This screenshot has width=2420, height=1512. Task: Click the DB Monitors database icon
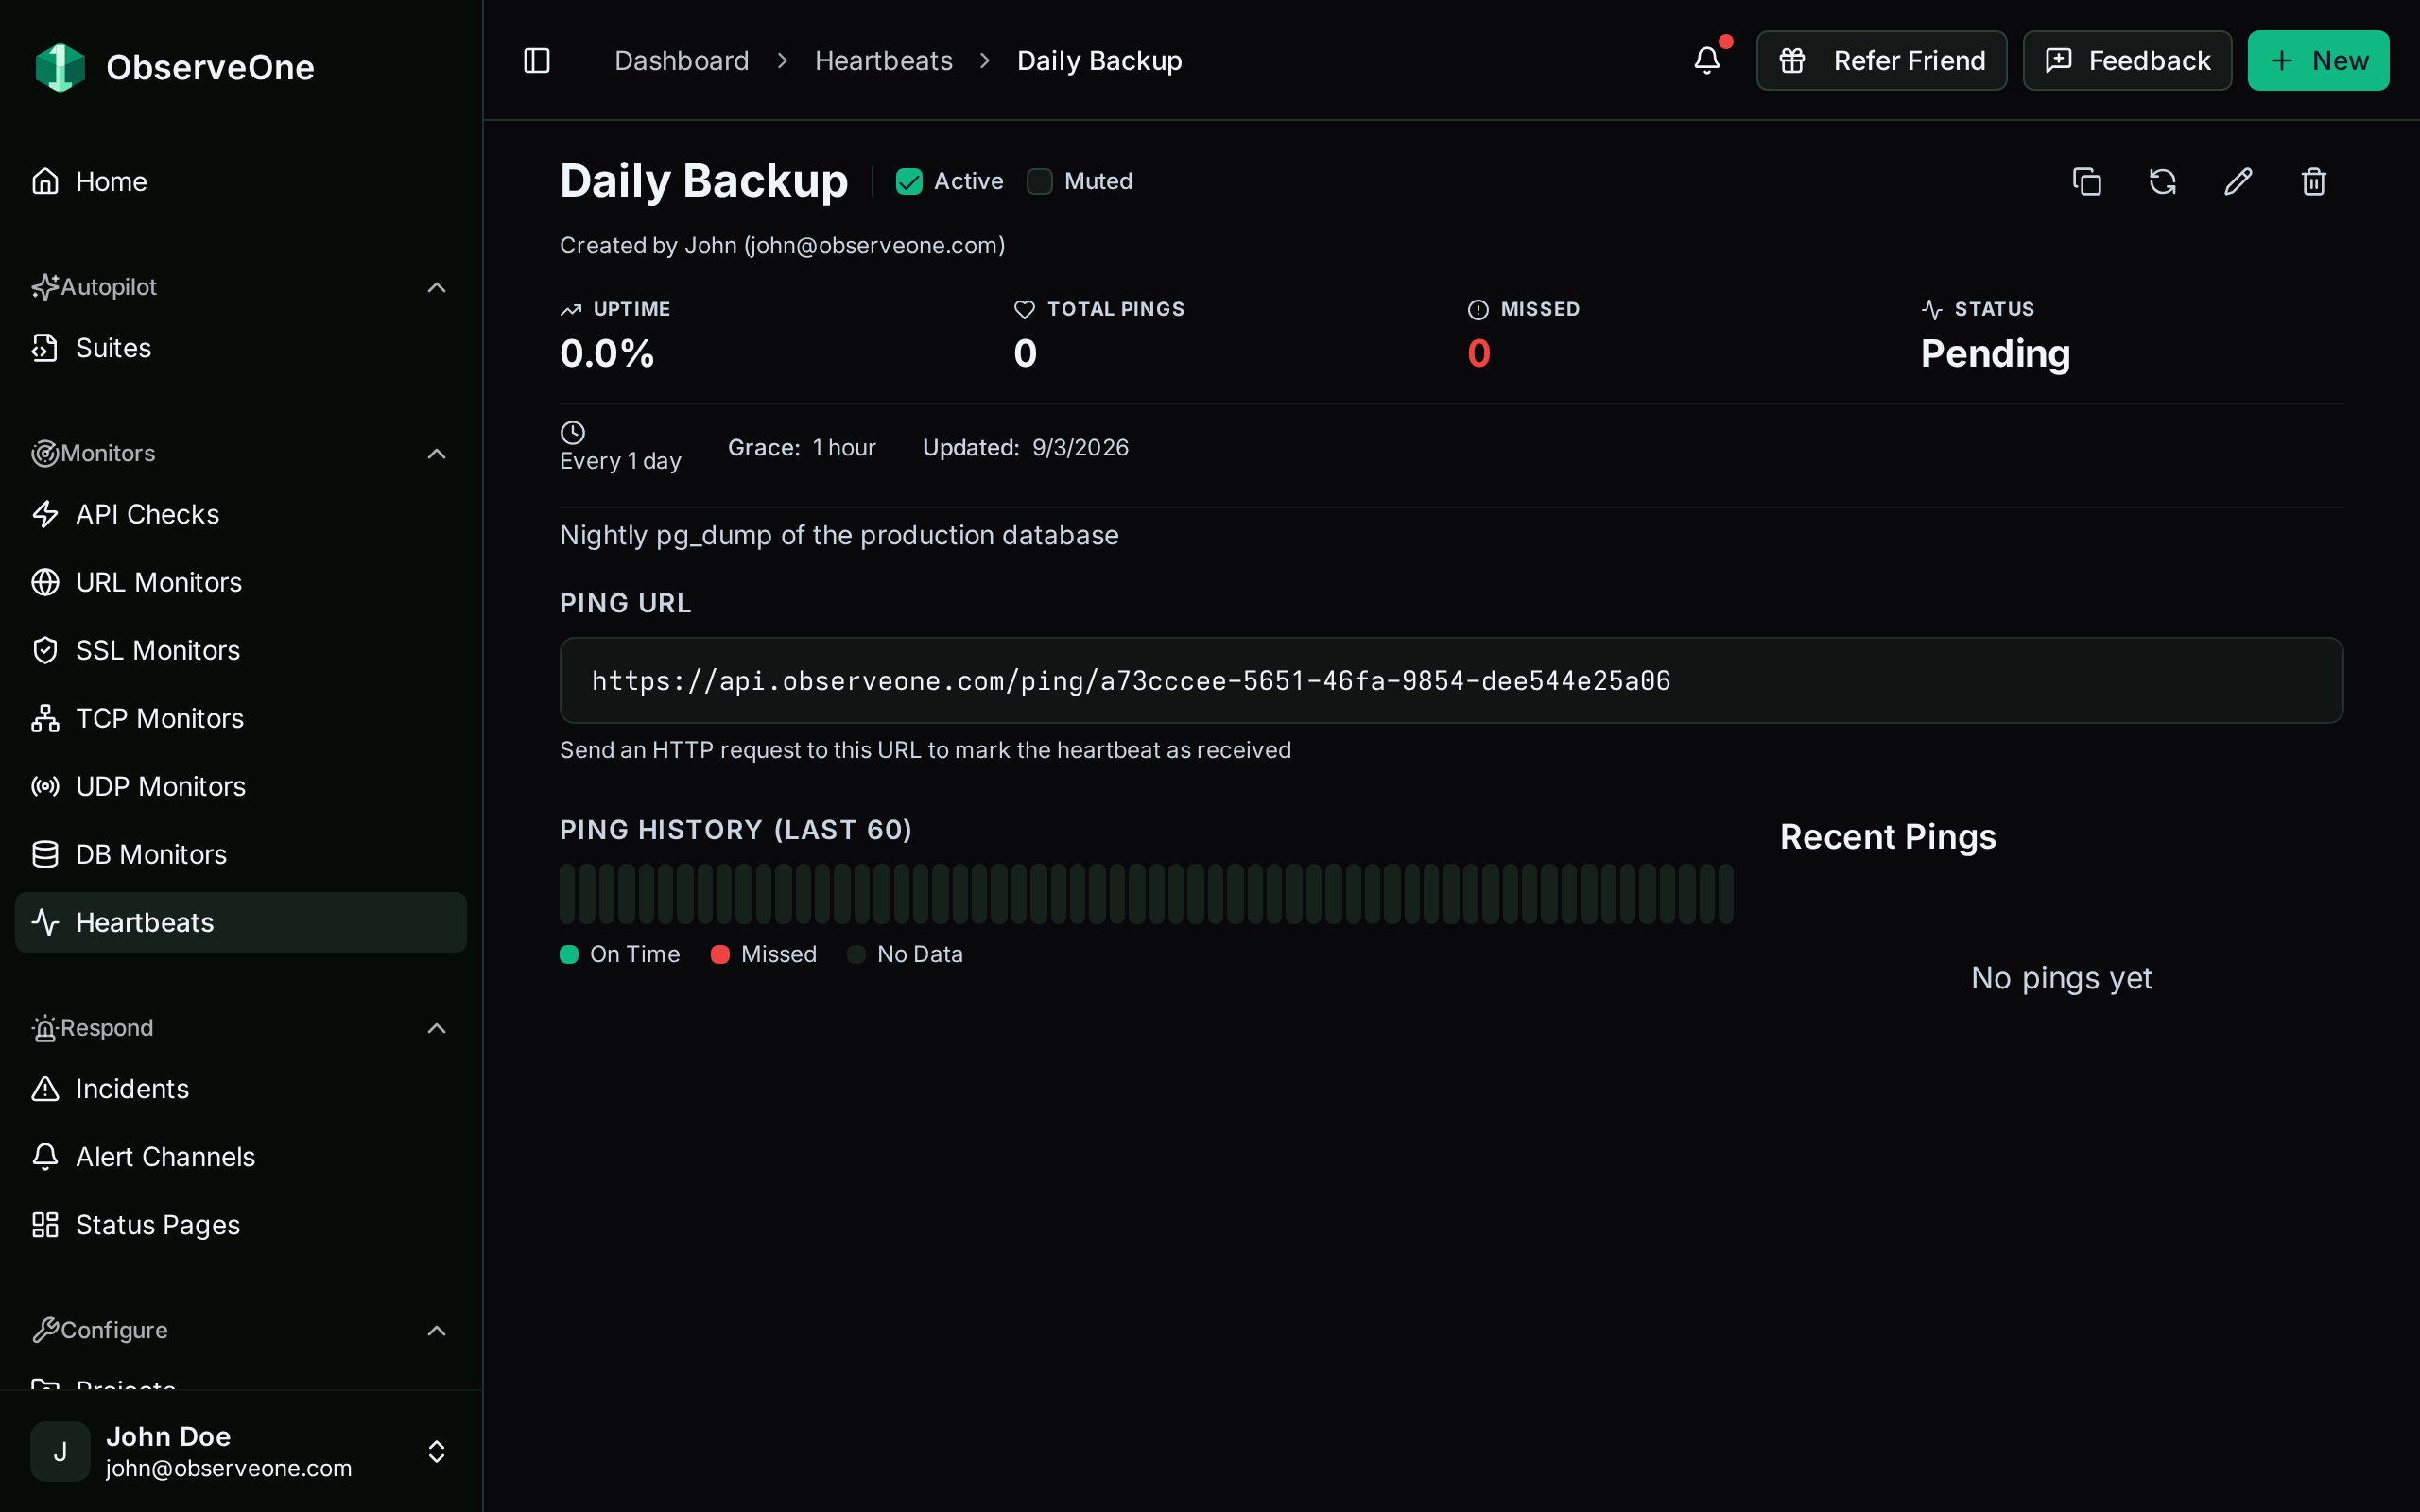(45, 854)
